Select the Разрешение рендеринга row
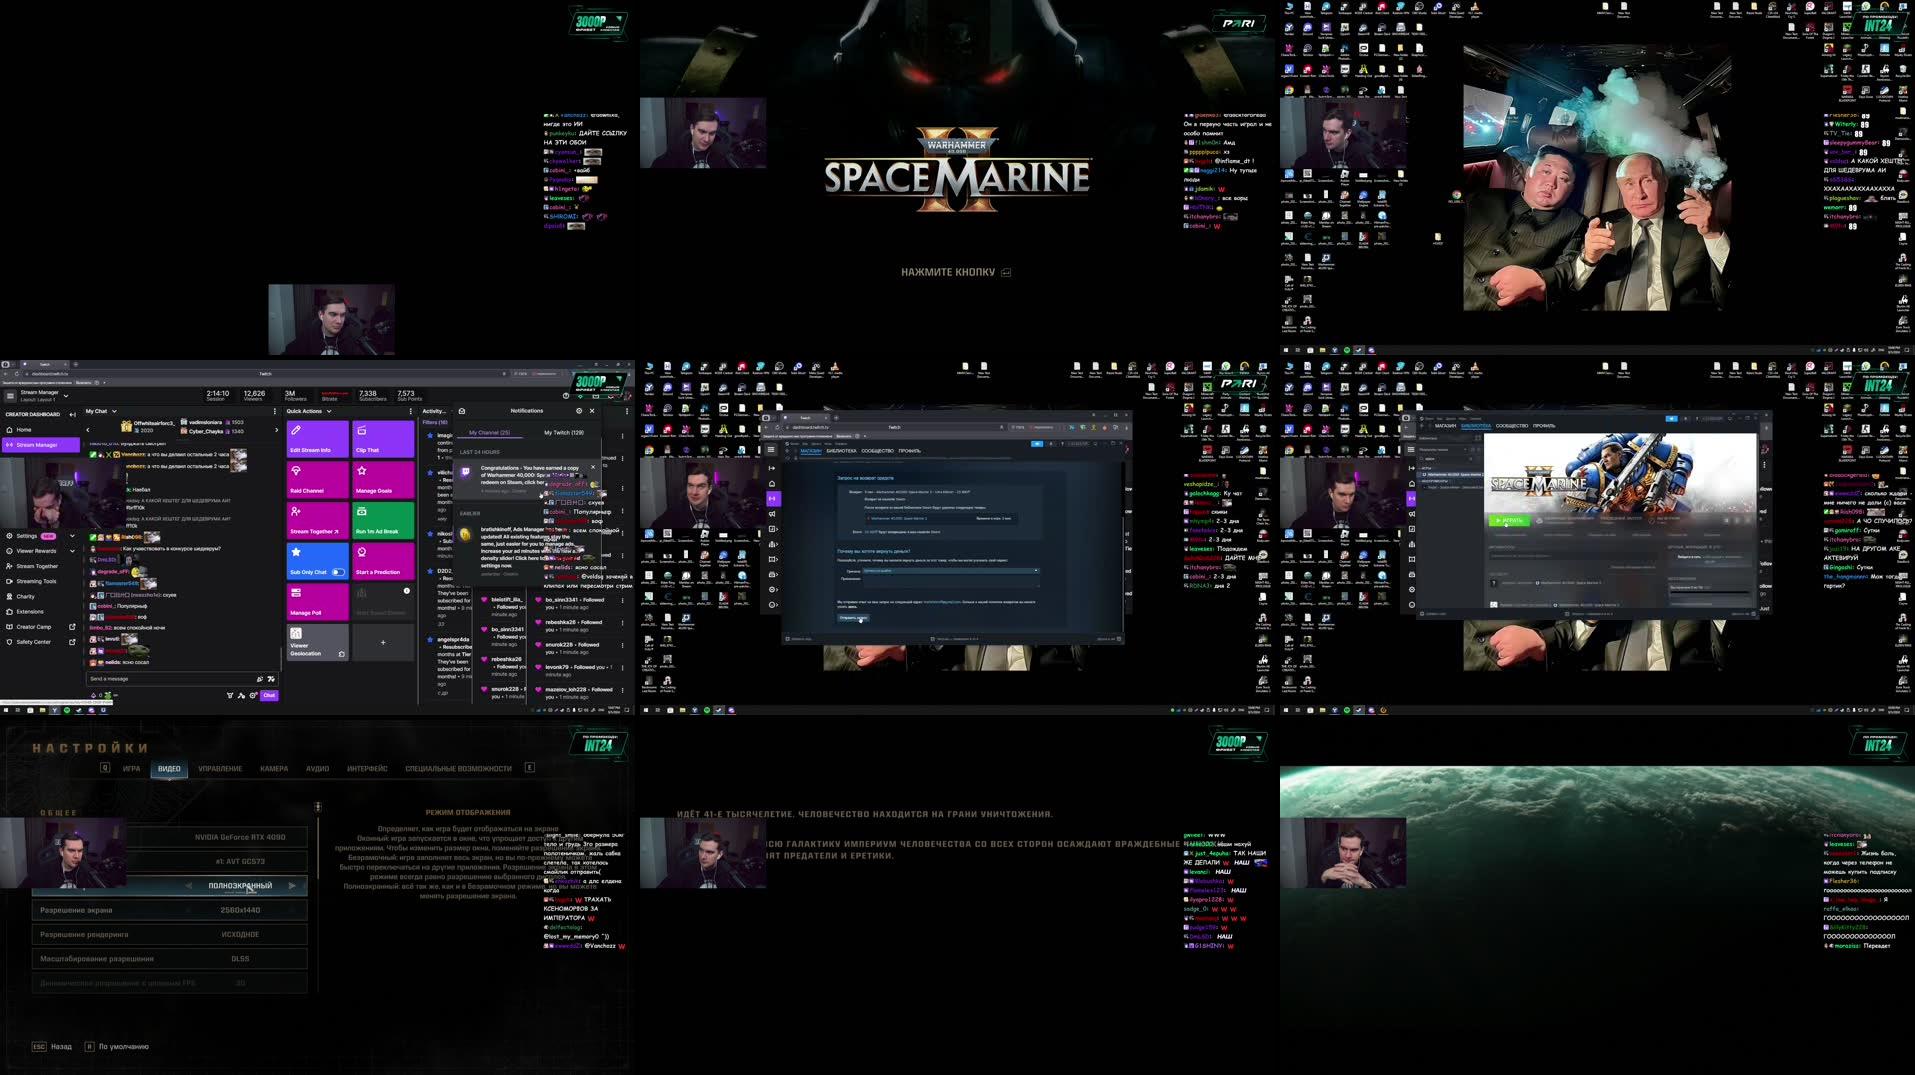 (170, 935)
